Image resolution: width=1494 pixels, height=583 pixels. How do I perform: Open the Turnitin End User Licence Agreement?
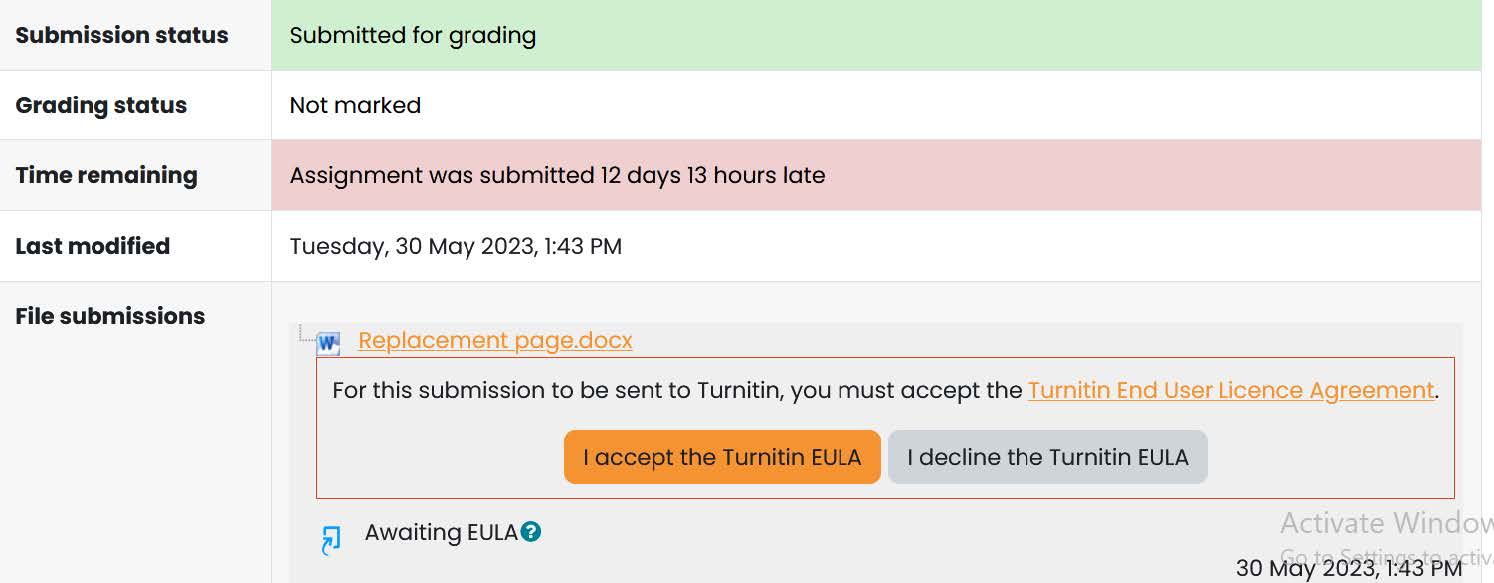1229,390
